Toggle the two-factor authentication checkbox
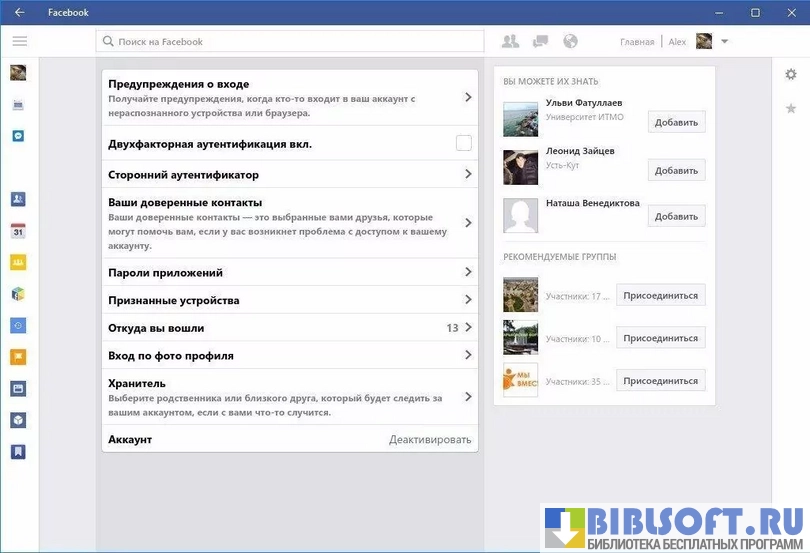This screenshot has width=810, height=553. click(x=463, y=143)
